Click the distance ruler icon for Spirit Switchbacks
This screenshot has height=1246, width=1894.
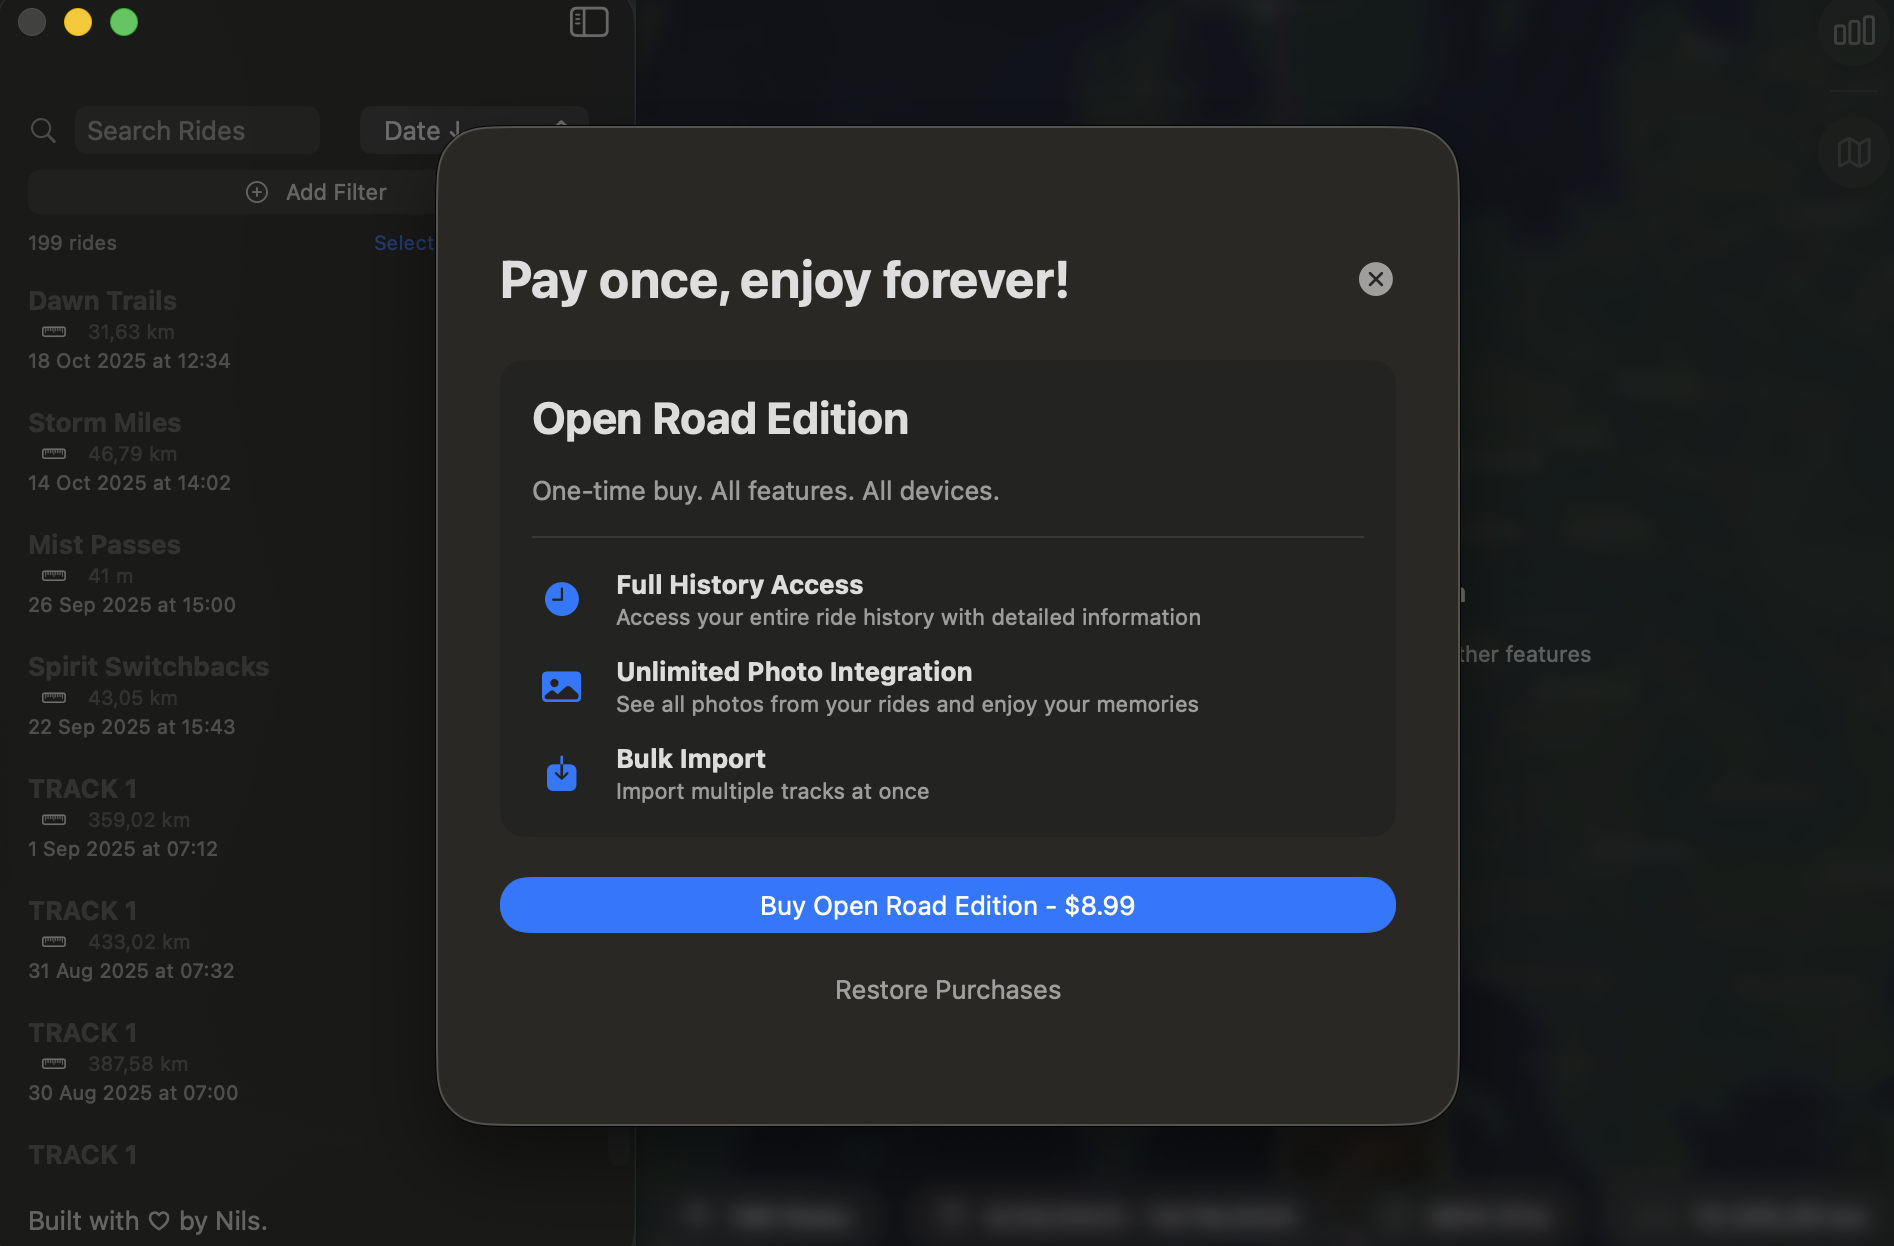coord(54,698)
